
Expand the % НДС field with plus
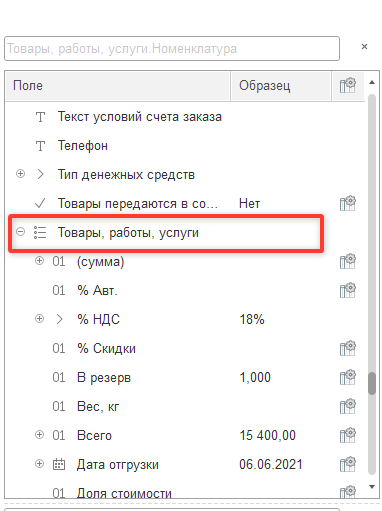(x=39, y=319)
